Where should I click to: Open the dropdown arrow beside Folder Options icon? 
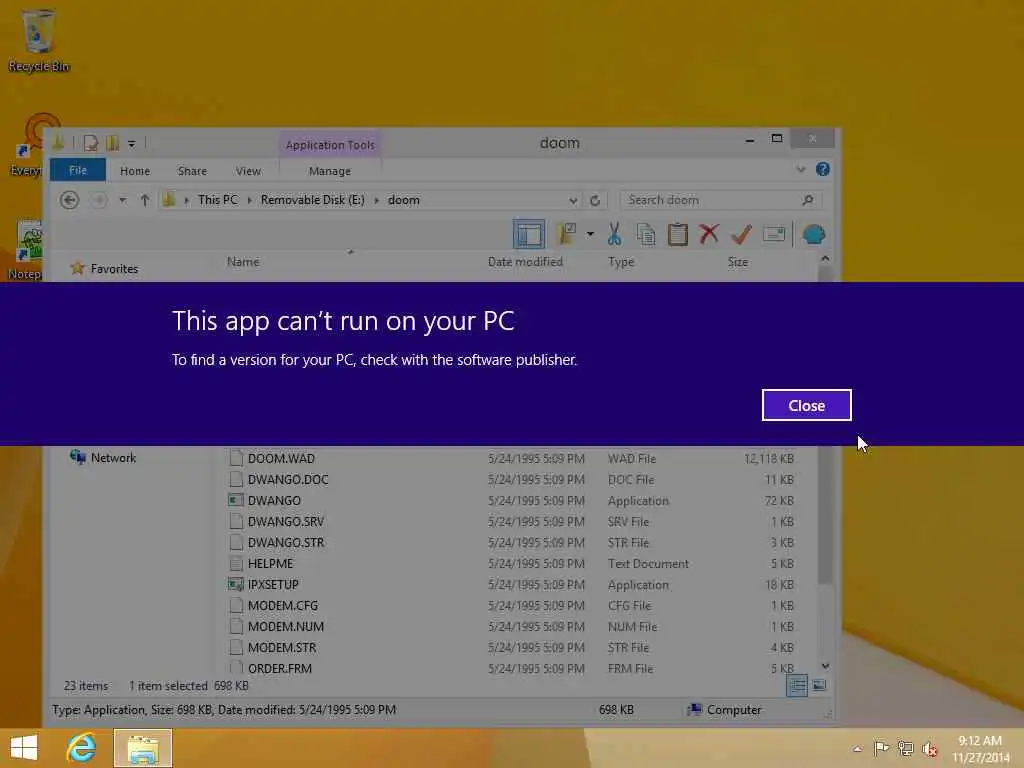click(x=590, y=234)
